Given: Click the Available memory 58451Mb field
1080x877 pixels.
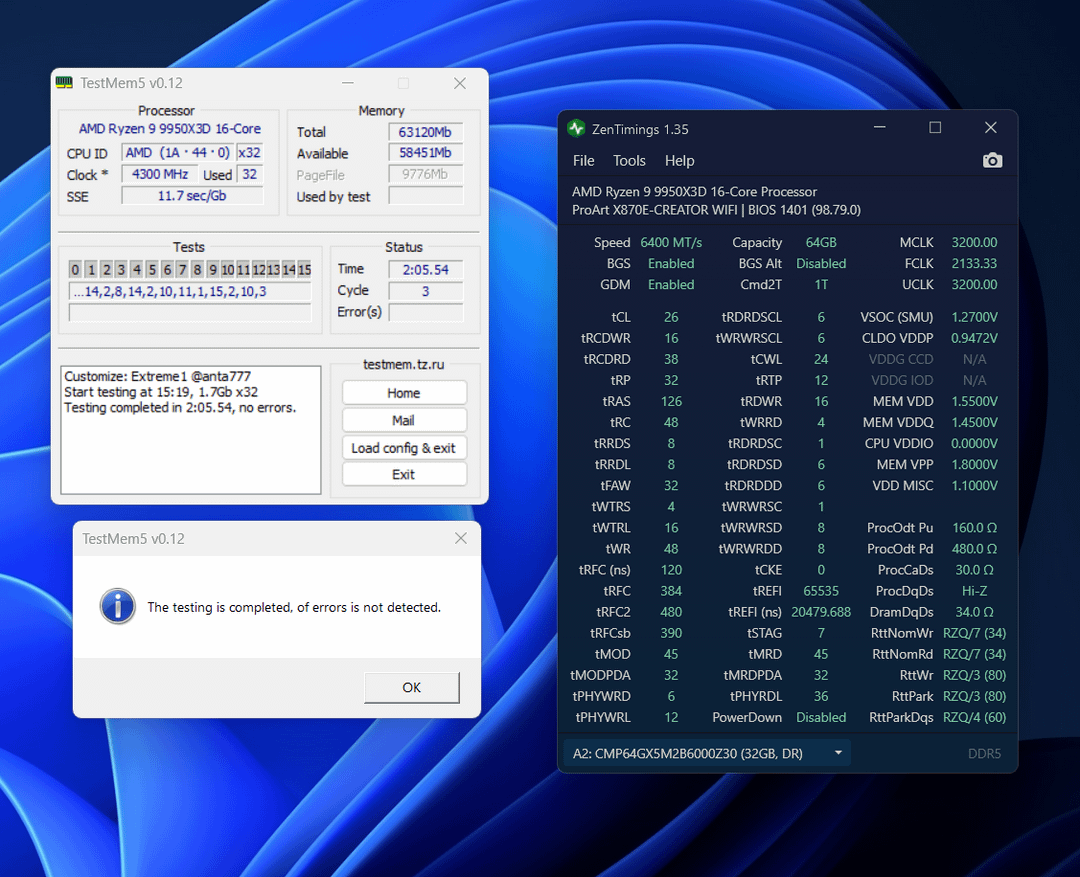Looking at the screenshot, I should [x=426, y=153].
